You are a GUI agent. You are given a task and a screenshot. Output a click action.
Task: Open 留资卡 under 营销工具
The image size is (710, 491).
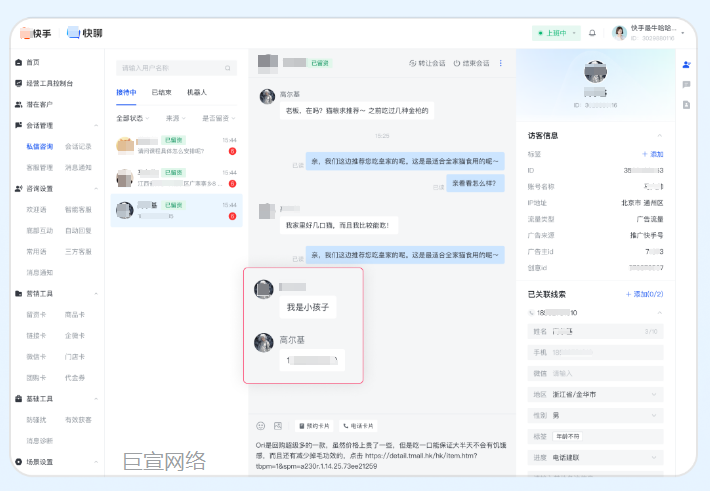pos(36,314)
